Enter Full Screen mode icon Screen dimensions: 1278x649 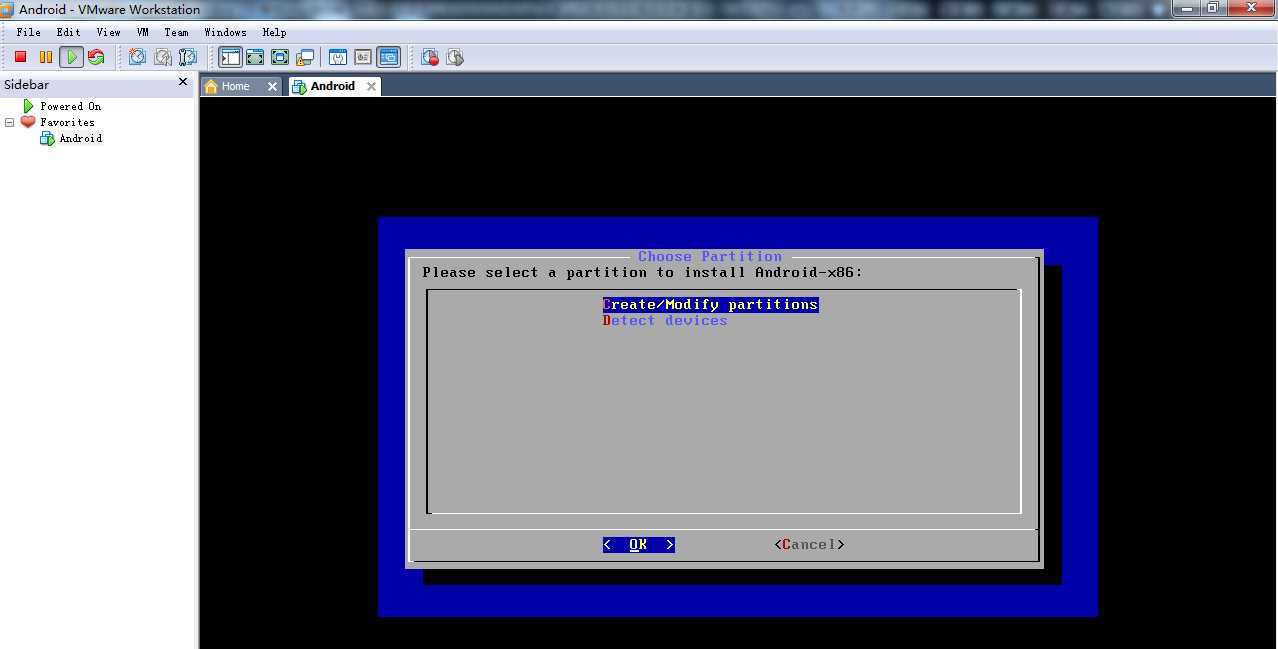tap(280, 57)
